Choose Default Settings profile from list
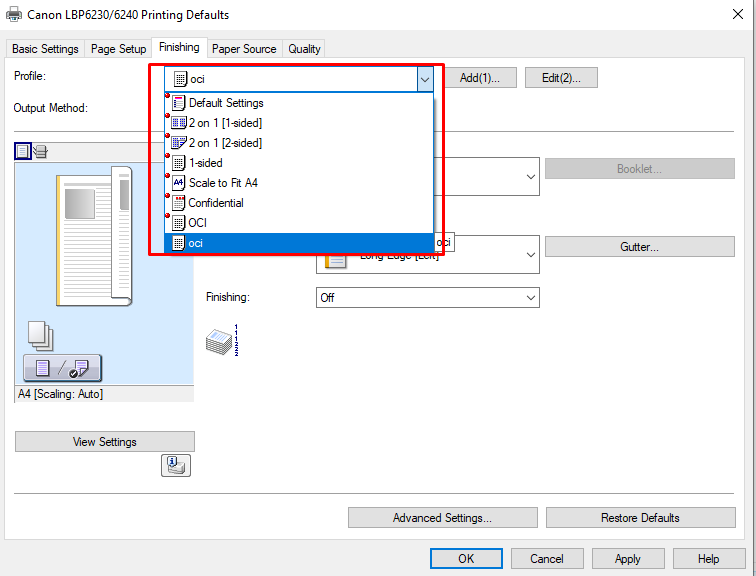The width and height of the screenshot is (756, 576). pos(298,103)
